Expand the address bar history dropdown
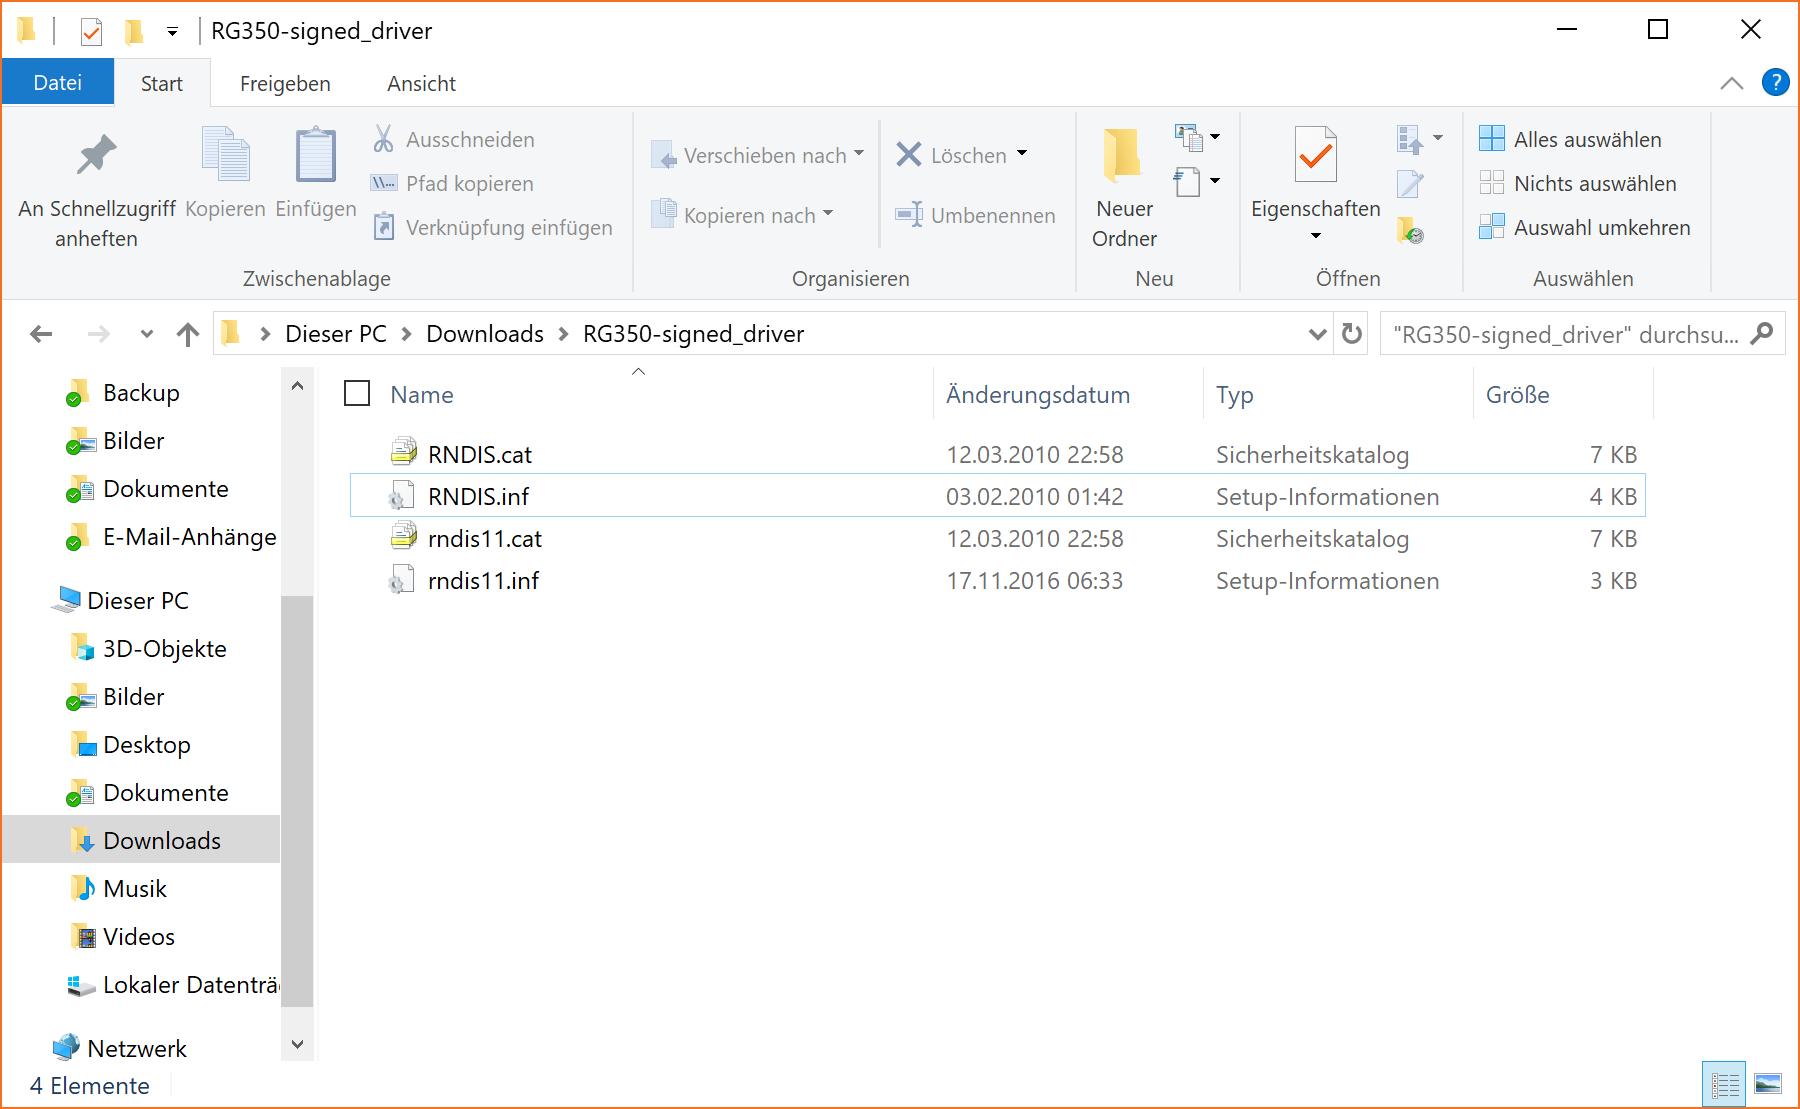Screen dimensions: 1800x1109 (x=1317, y=334)
